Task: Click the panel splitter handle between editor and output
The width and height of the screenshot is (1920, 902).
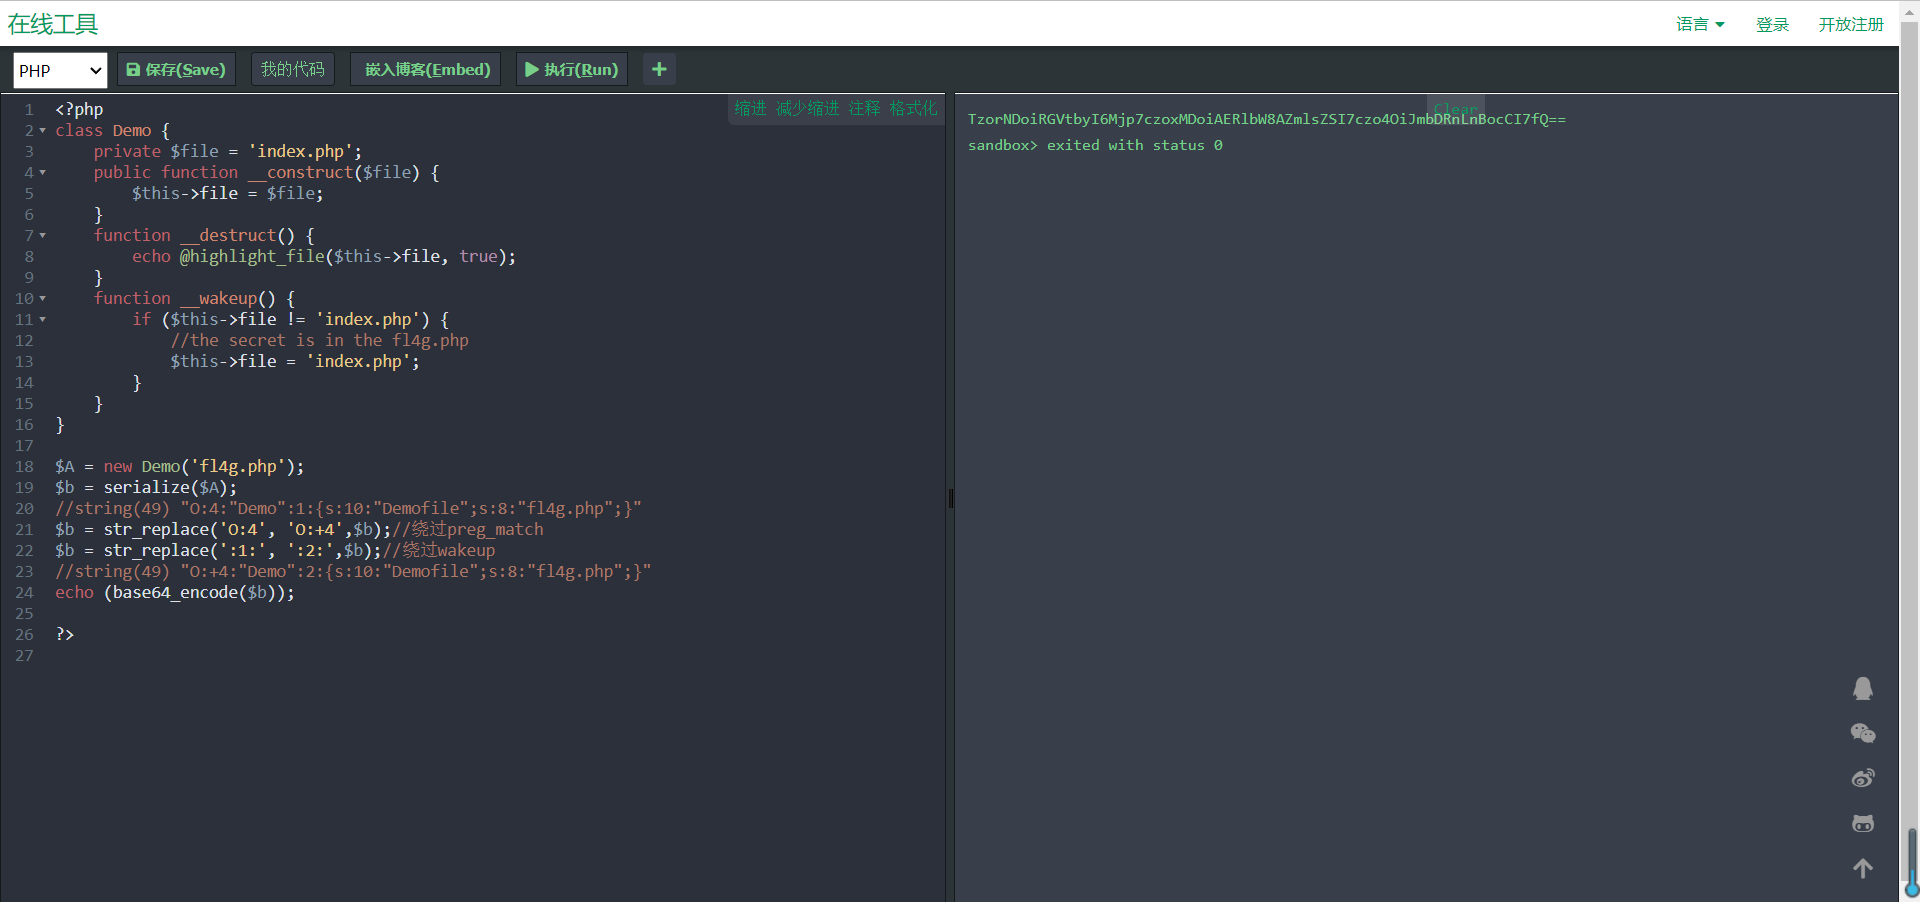Action: (950, 497)
